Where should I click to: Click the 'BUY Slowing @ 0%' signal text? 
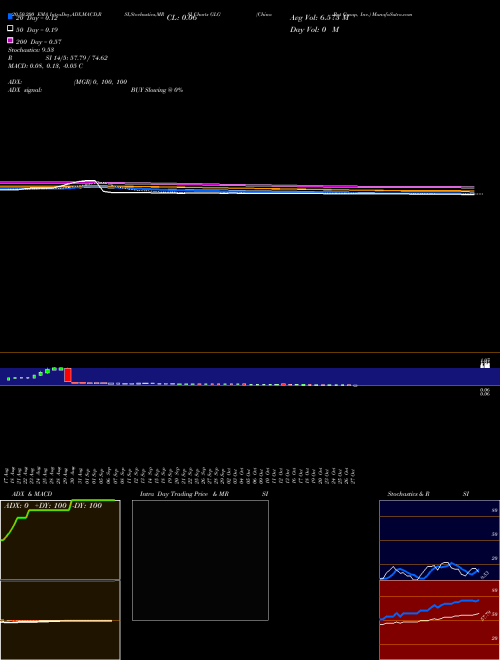click(x=157, y=90)
